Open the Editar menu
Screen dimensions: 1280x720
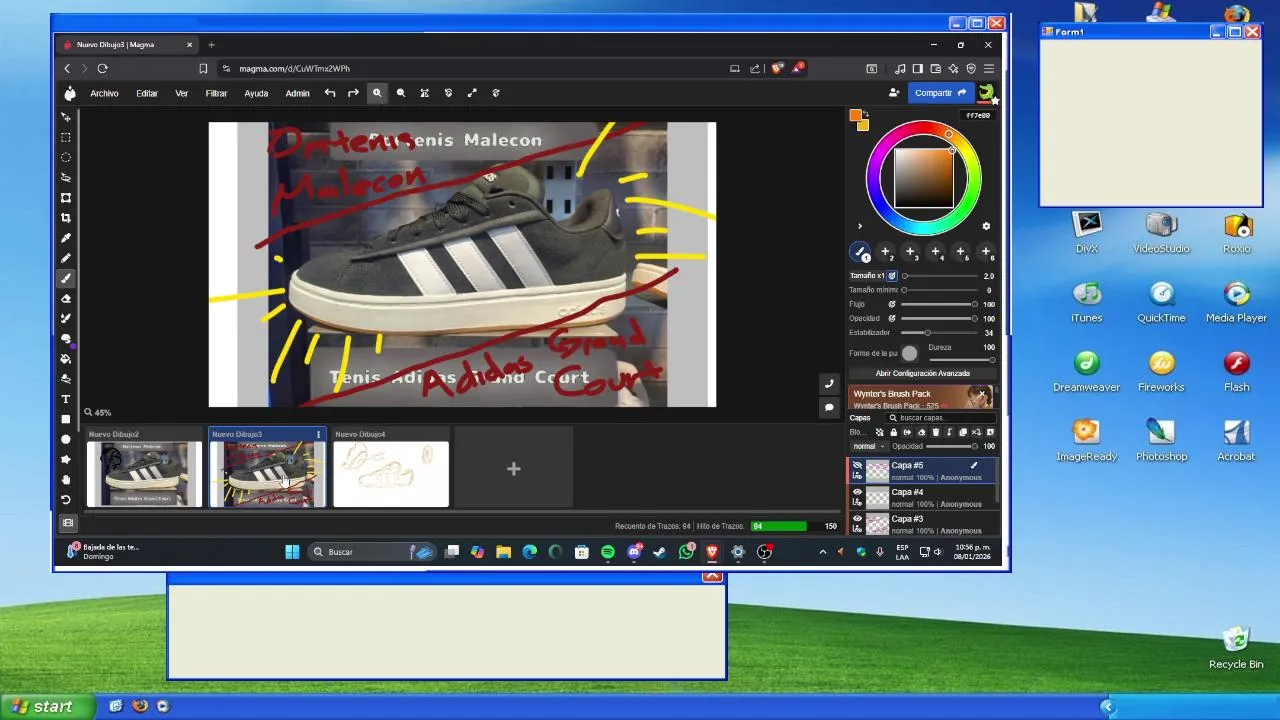coord(147,93)
